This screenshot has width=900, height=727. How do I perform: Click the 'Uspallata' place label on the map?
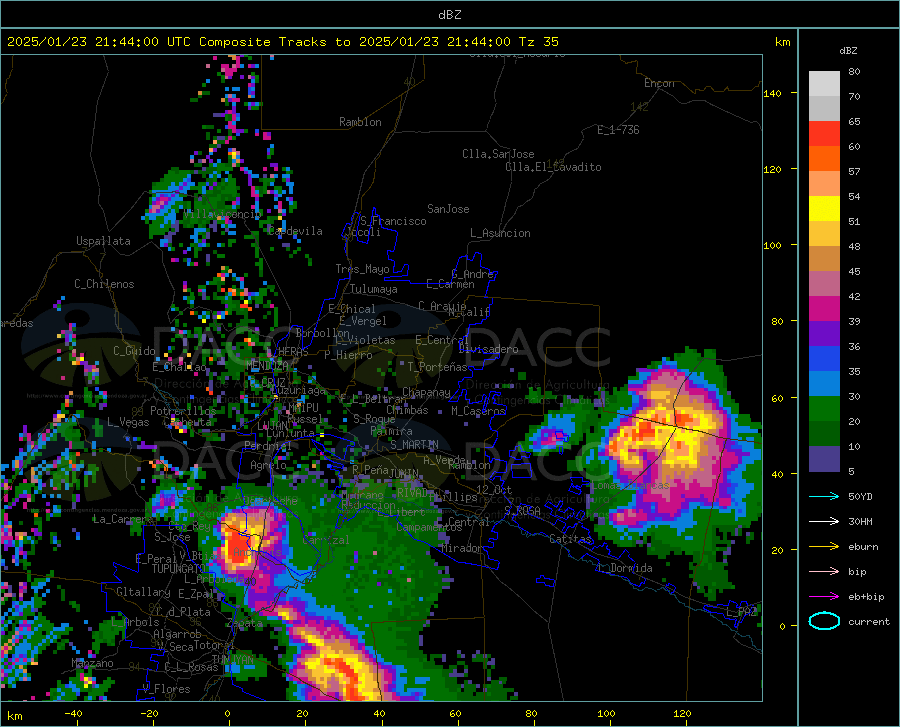click(103, 241)
